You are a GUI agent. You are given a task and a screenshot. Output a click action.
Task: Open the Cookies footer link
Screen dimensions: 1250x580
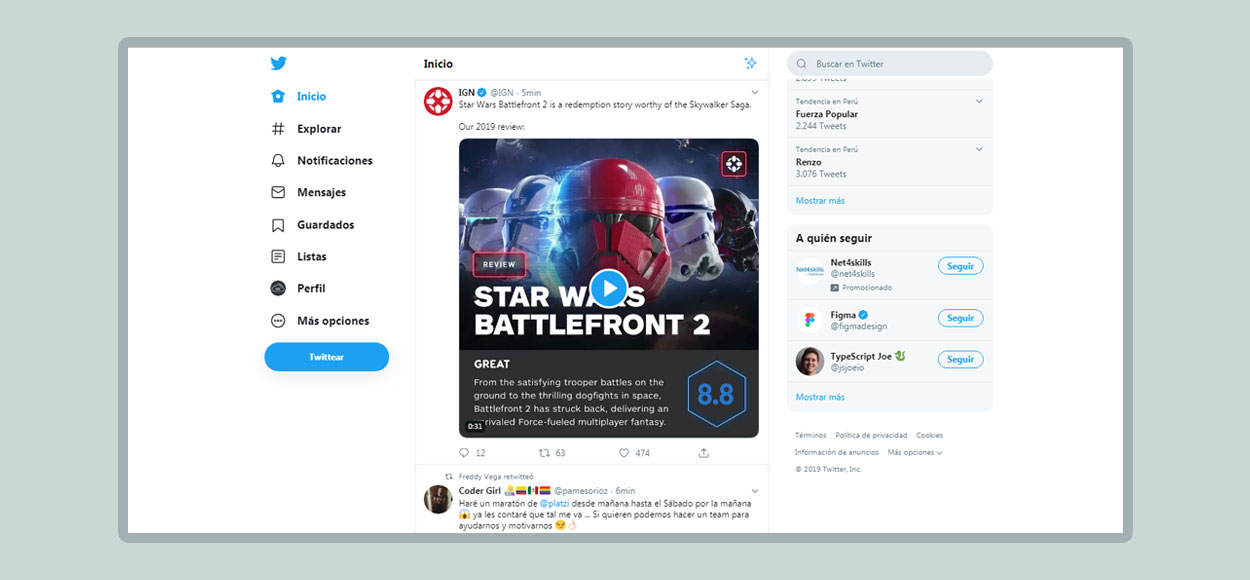click(929, 436)
